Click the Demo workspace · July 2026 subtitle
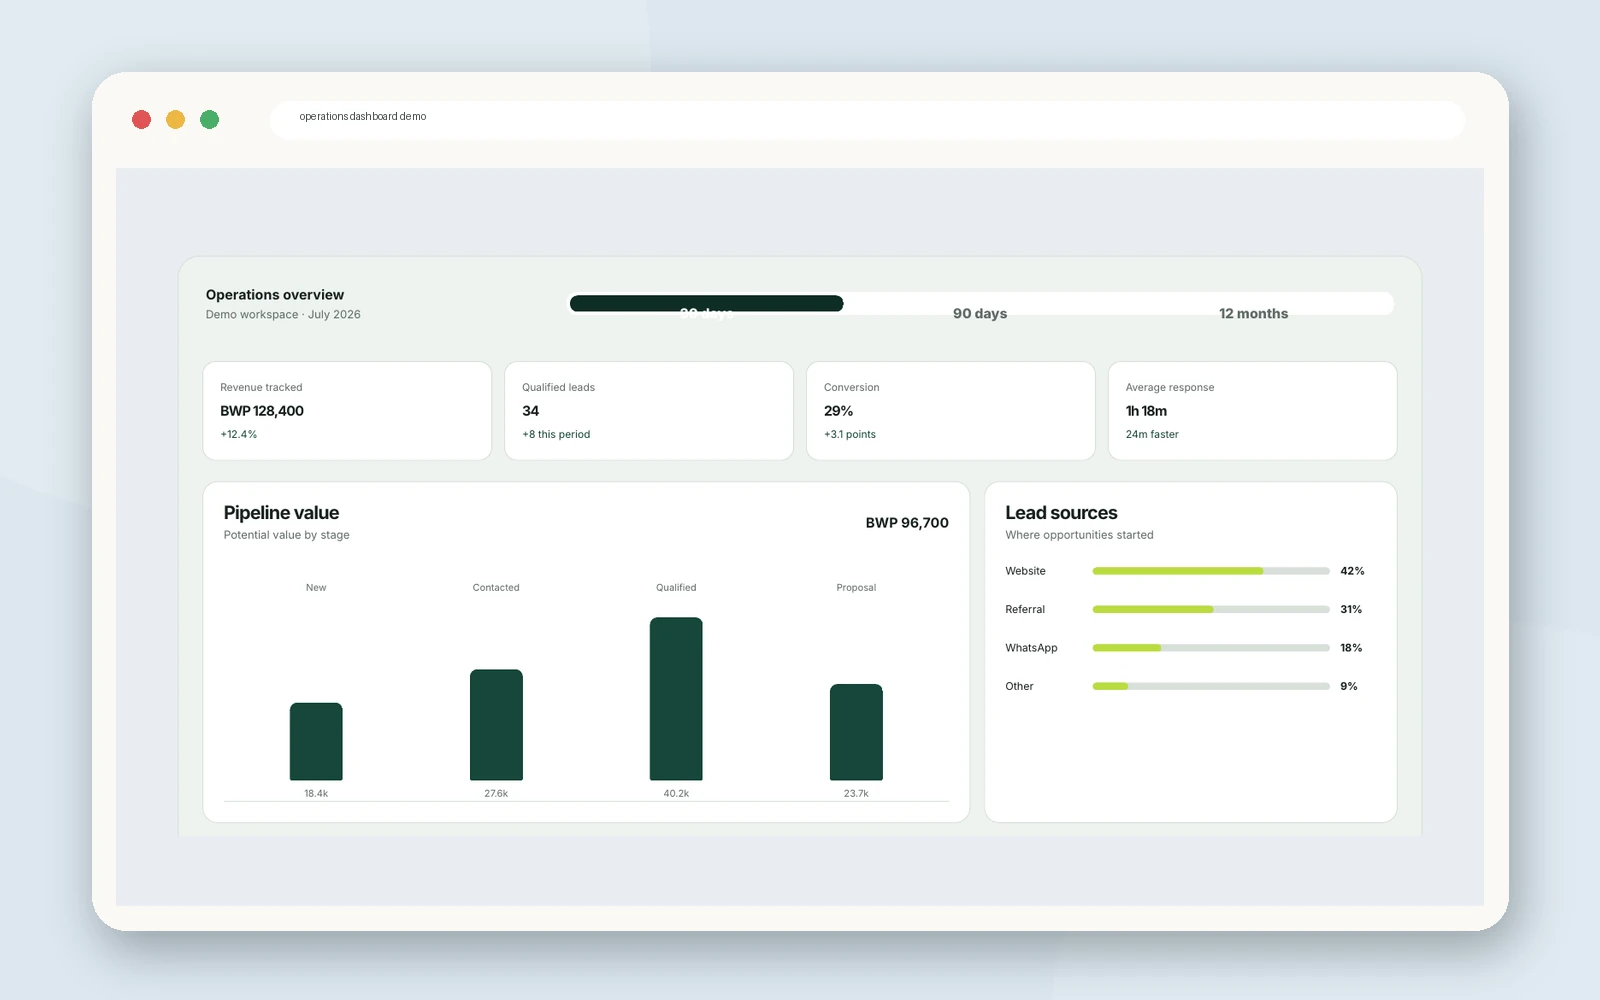Image resolution: width=1600 pixels, height=1000 pixels. pyautogui.click(x=283, y=314)
